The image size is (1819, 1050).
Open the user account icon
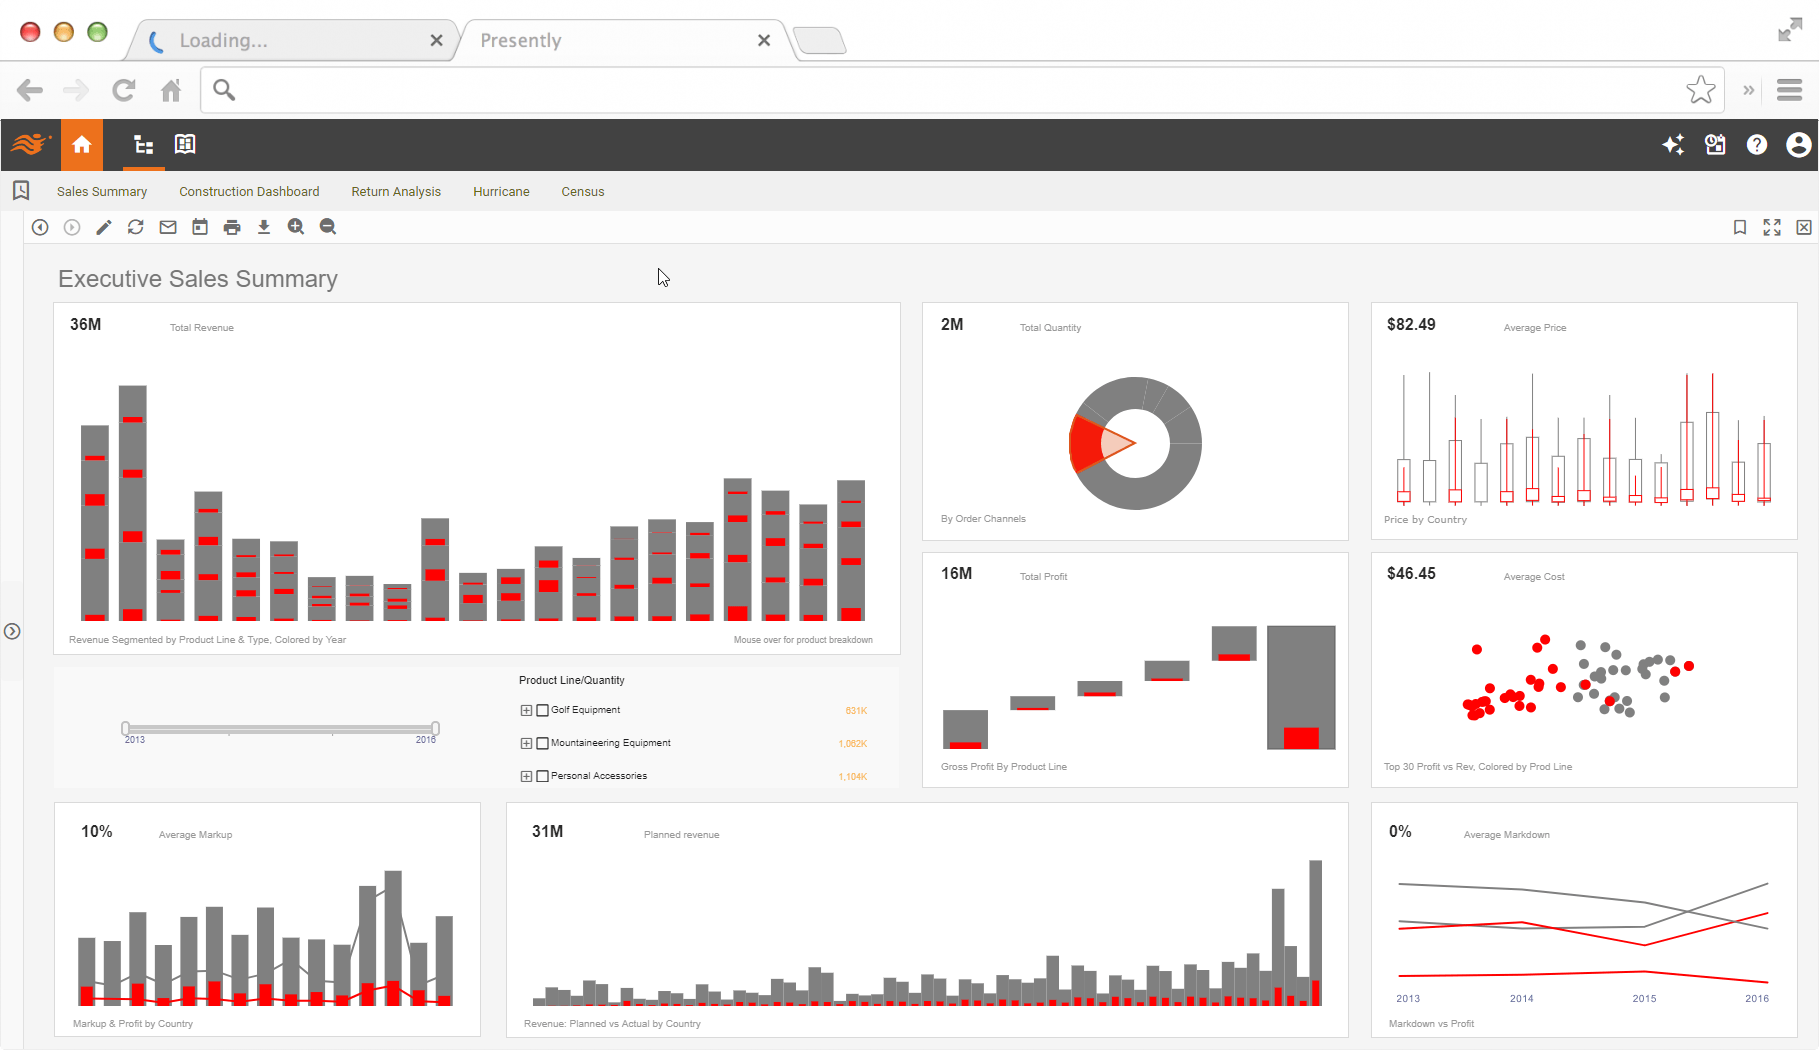[1798, 145]
